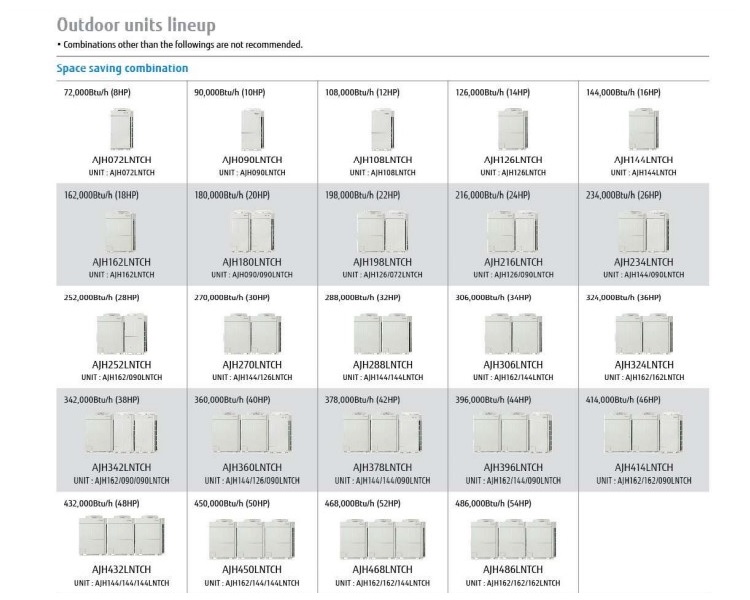This screenshot has width=750, height=600.
Task: Select the AJH486LNTCH 54HP unit image
Action: coord(513,538)
